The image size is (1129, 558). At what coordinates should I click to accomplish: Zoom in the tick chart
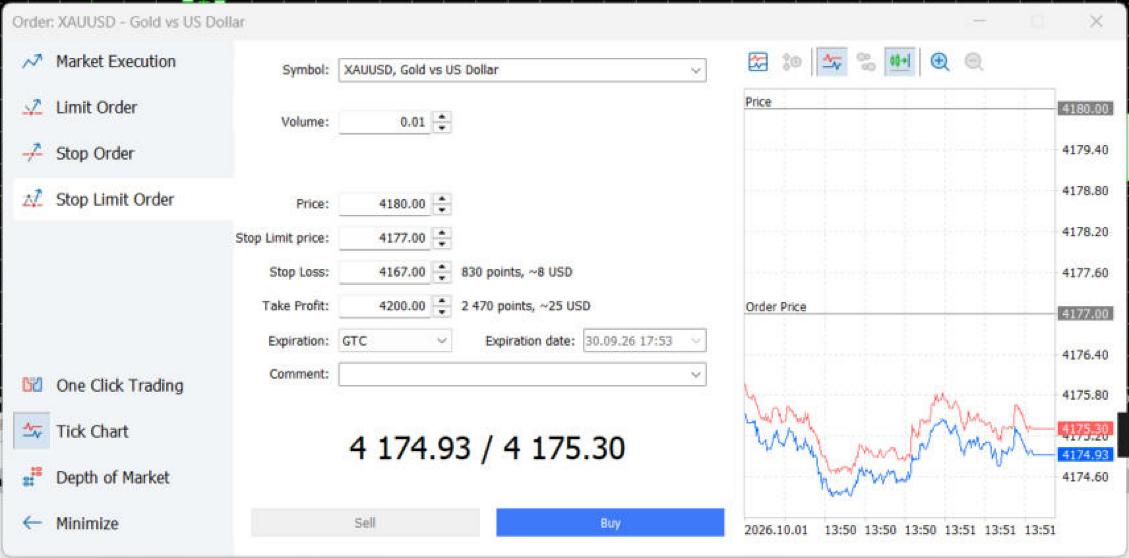point(940,62)
